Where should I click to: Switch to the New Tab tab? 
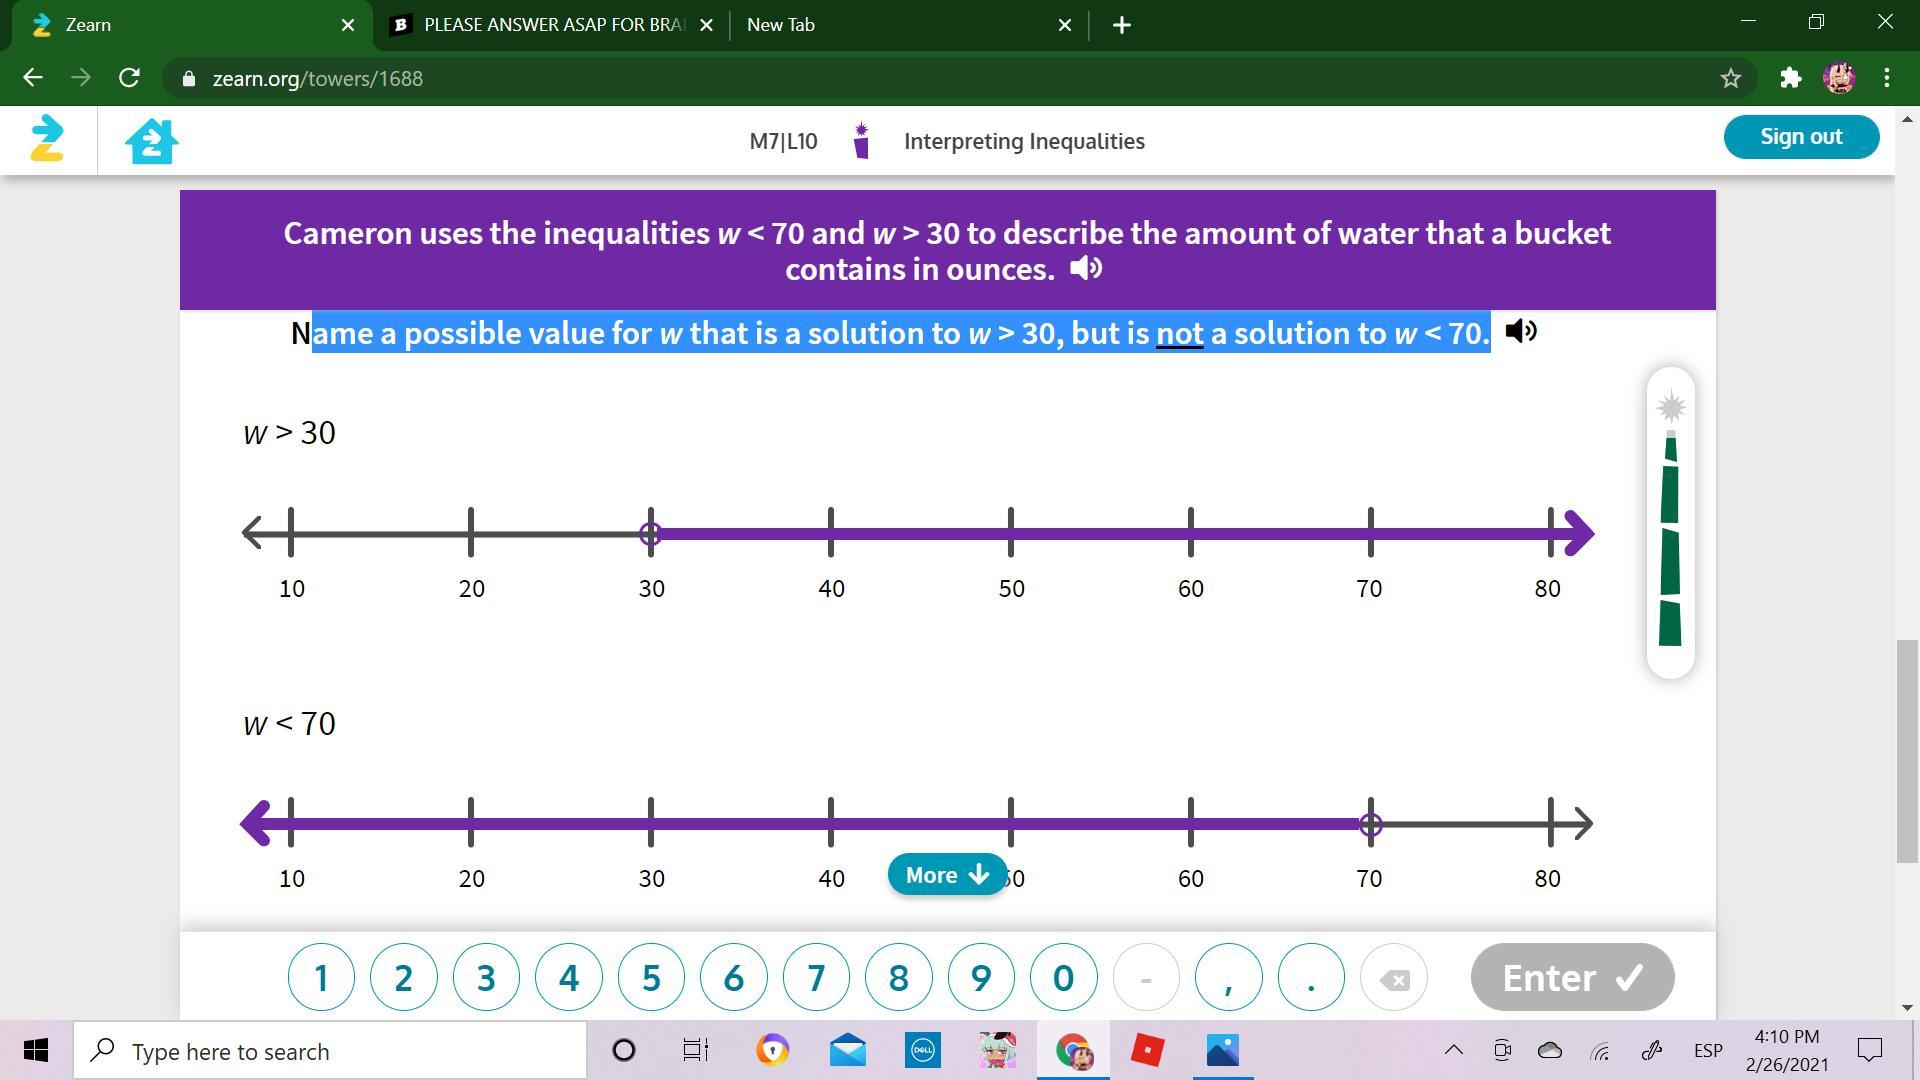click(x=780, y=25)
